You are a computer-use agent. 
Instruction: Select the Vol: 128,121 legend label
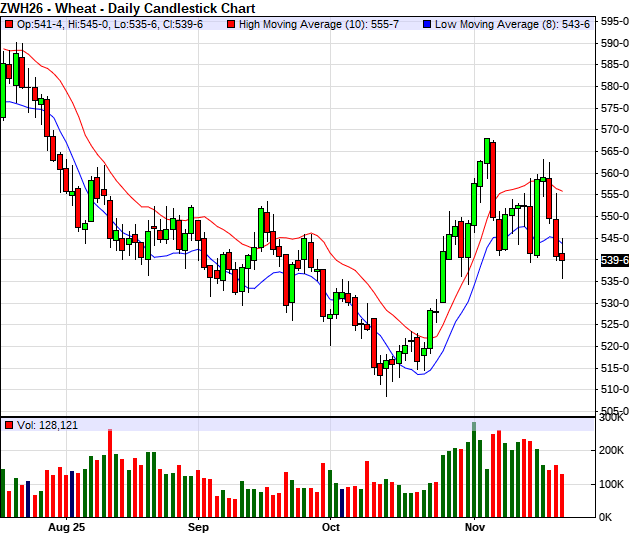pos(47,425)
